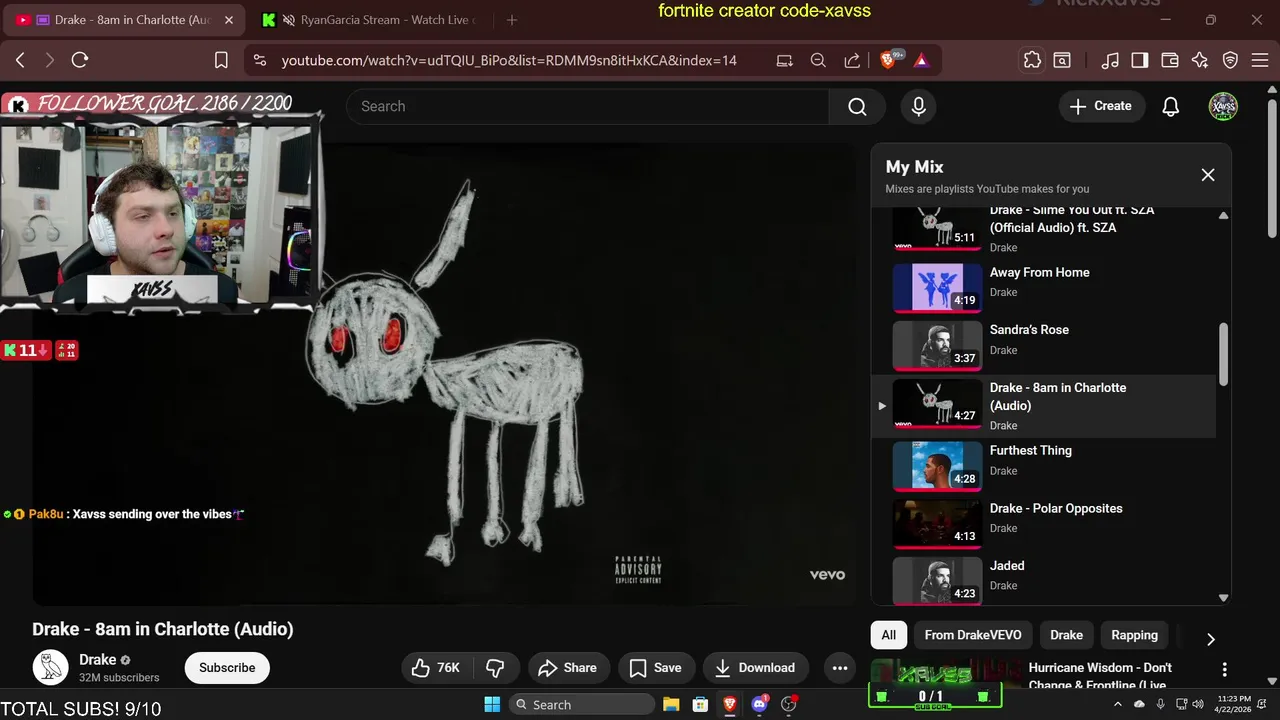Open Discord from the taskbar
The width and height of the screenshot is (1280, 720).
[759, 704]
